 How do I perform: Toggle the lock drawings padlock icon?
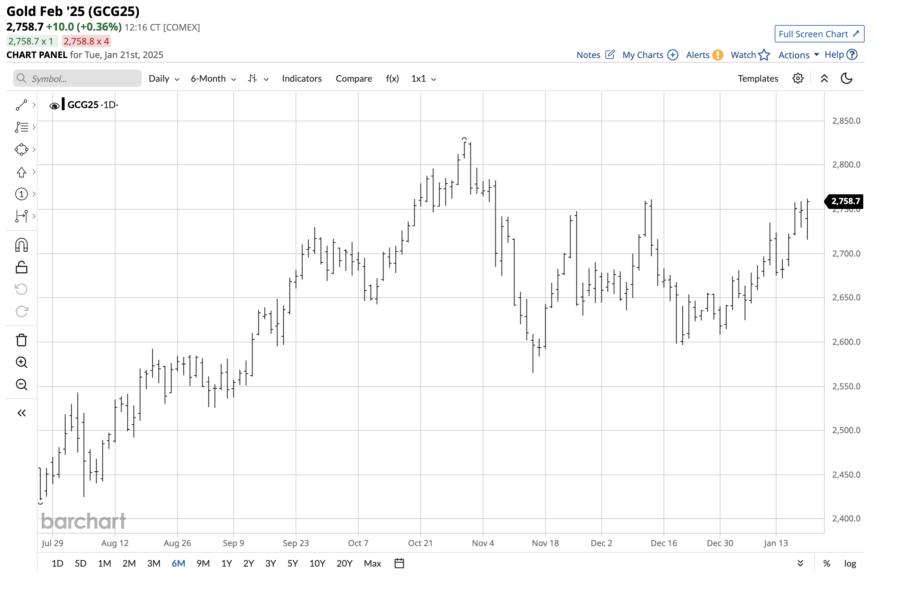tap(21, 267)
